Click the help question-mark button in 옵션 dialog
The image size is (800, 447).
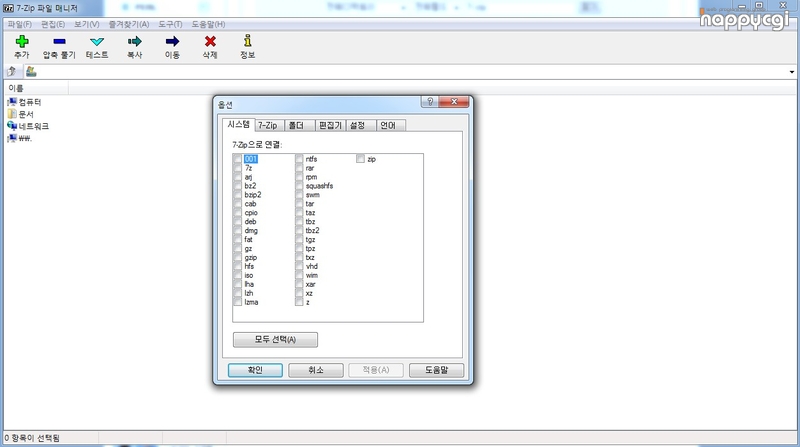(430, 102)
